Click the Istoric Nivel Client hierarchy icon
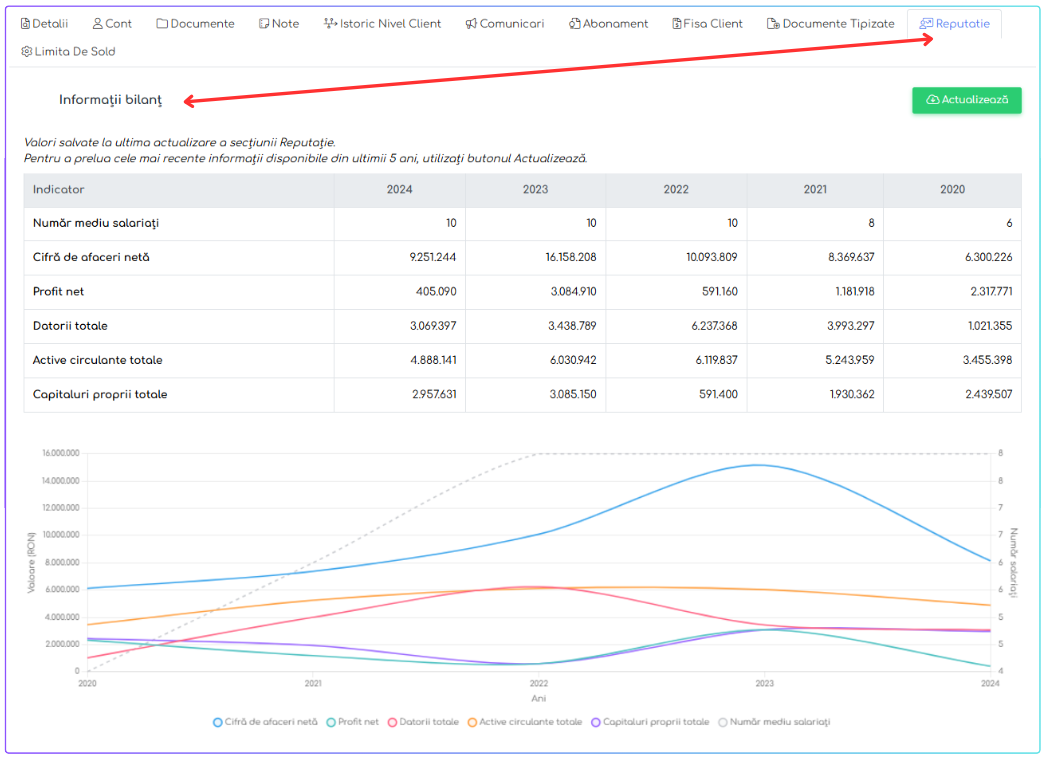The height and width of the screenshot is (763, 1047). 331,24
